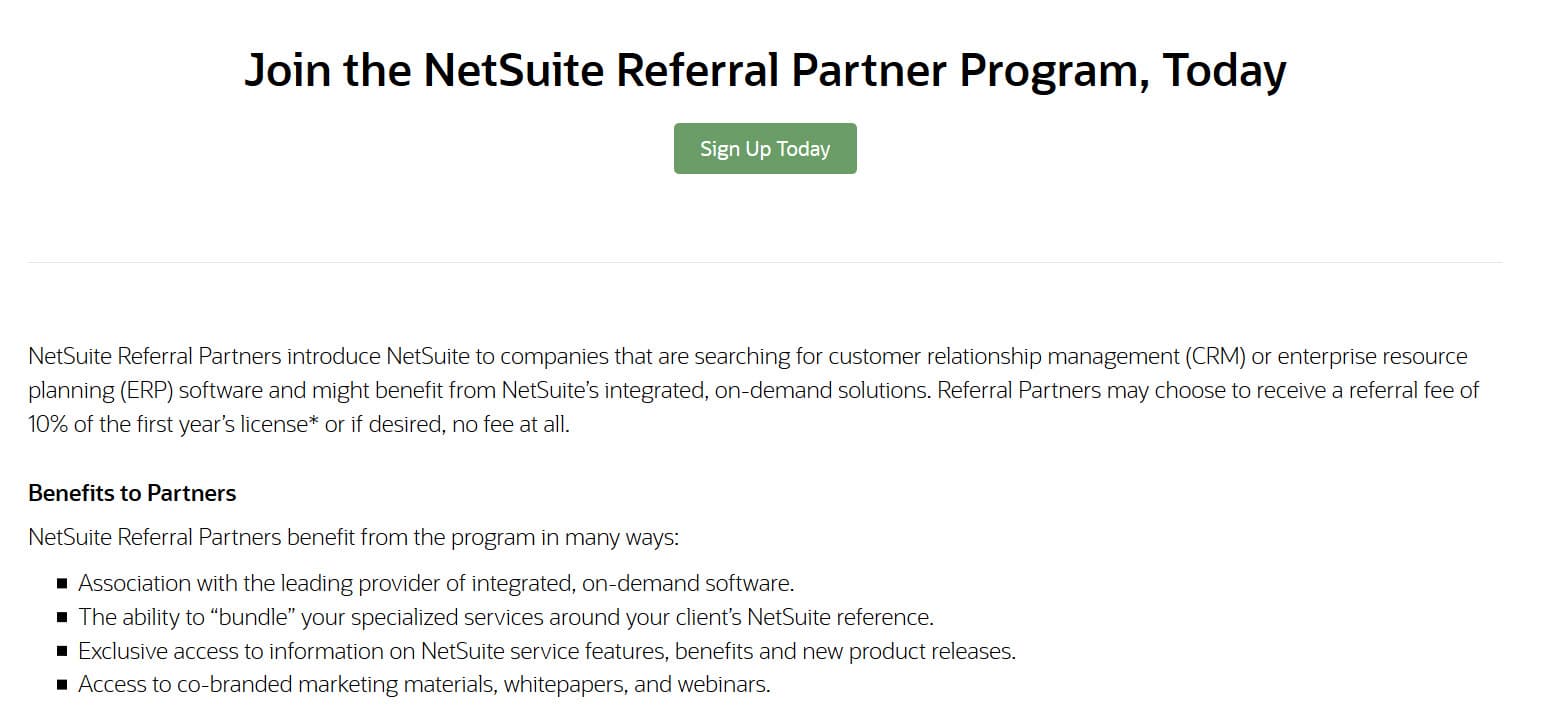
Task: Click the square bullet before "The ability to bundle"
Action: [x=62, y=617]
